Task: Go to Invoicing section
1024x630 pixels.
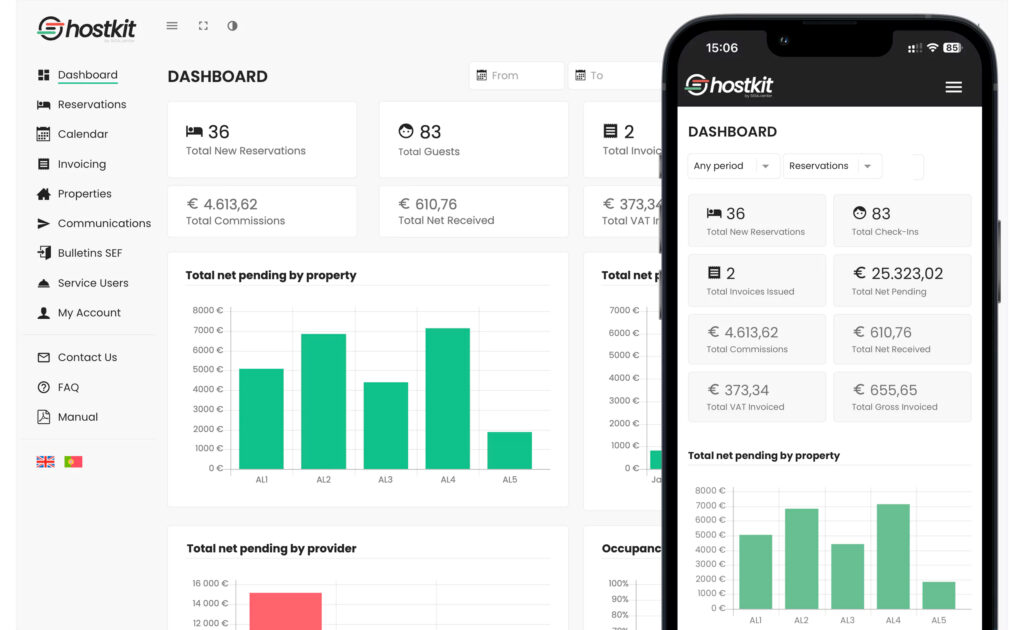Action: coord(81,164)
